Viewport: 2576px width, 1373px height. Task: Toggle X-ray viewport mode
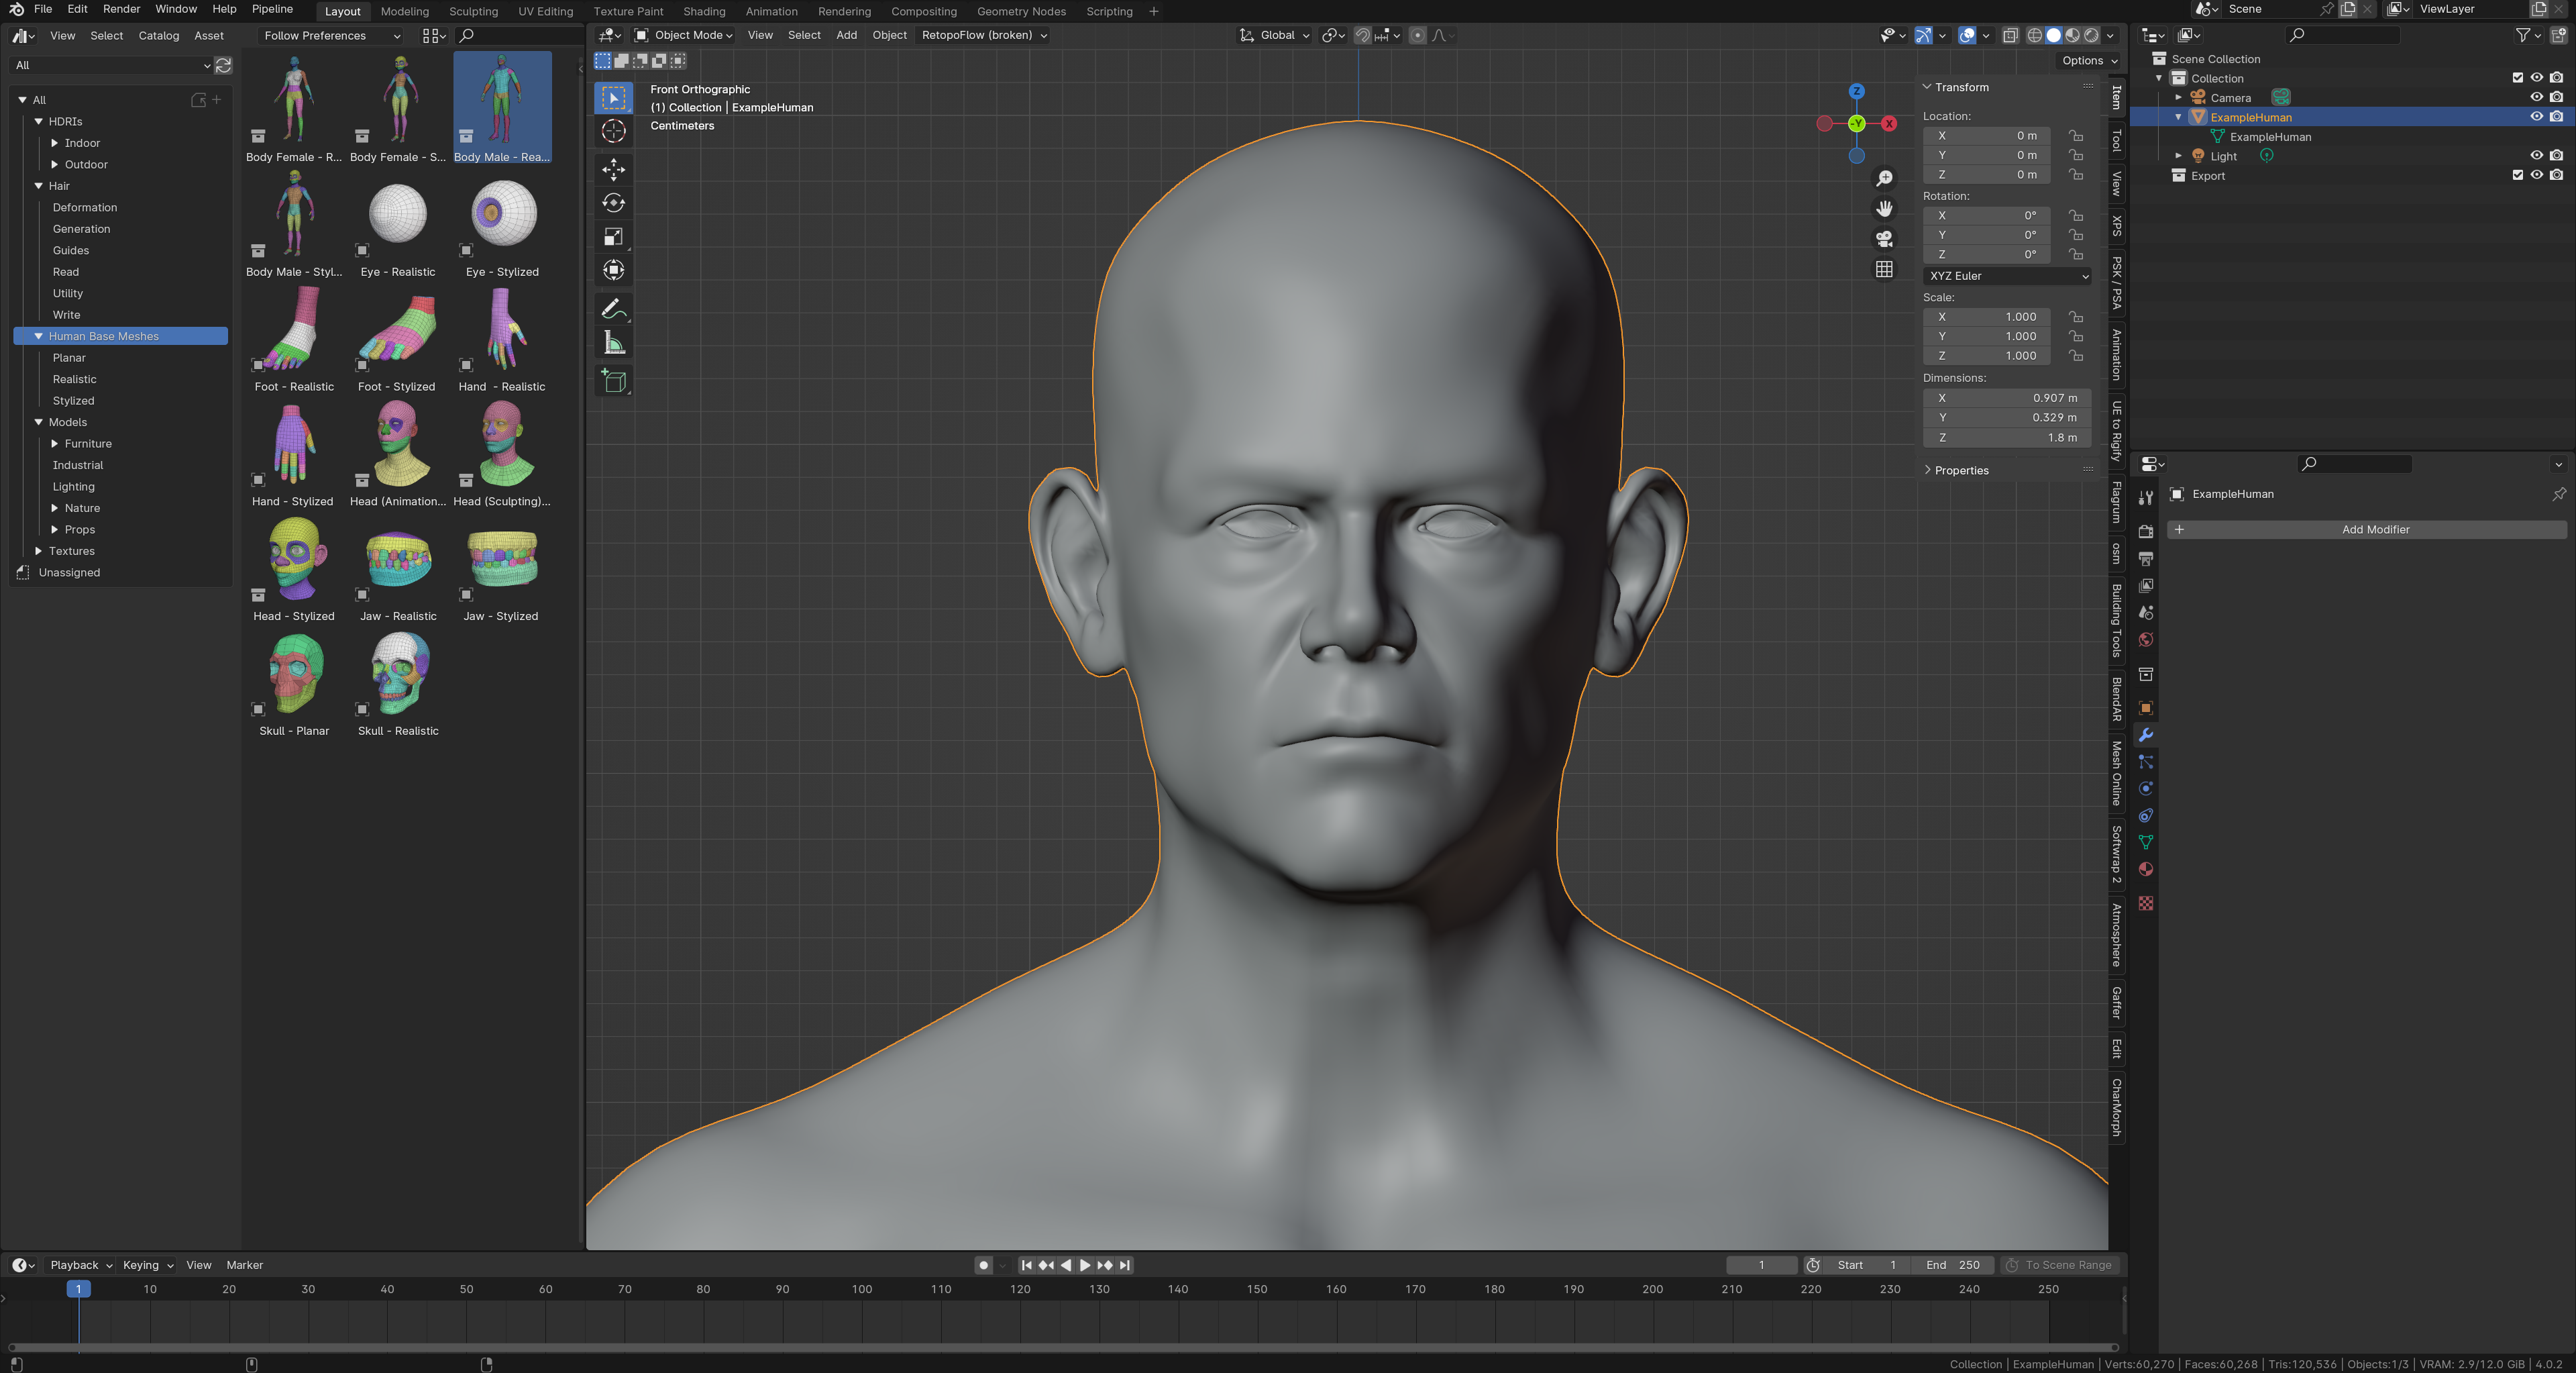tap(2010, 35)
